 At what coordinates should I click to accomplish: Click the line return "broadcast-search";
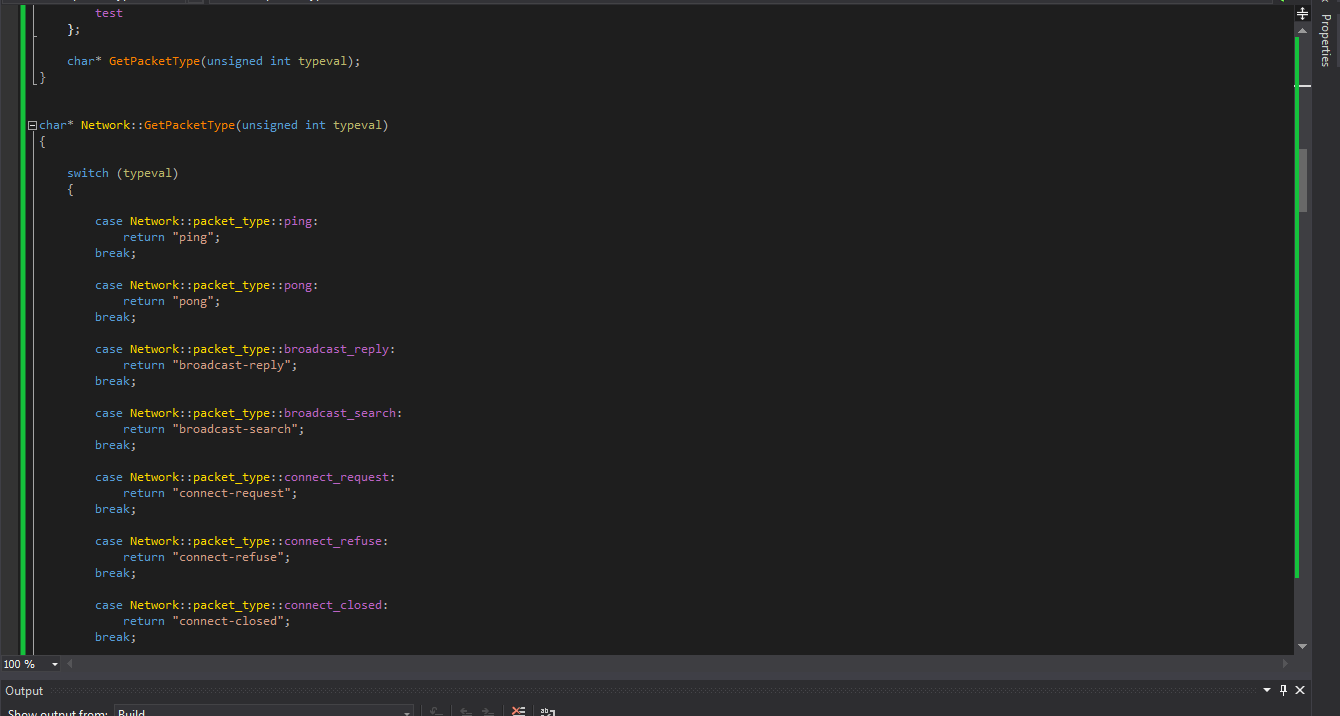[x=214, y=429]
